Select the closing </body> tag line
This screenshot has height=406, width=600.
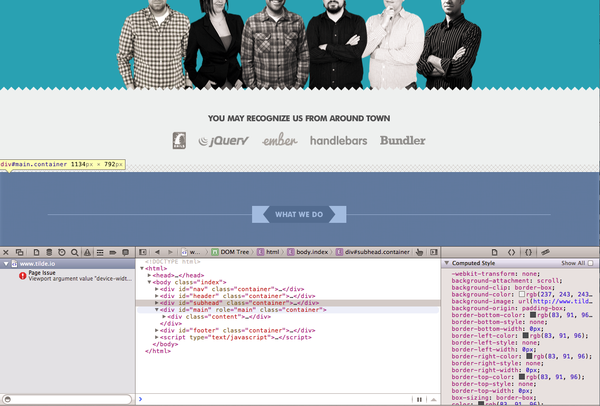pos(165,344)
